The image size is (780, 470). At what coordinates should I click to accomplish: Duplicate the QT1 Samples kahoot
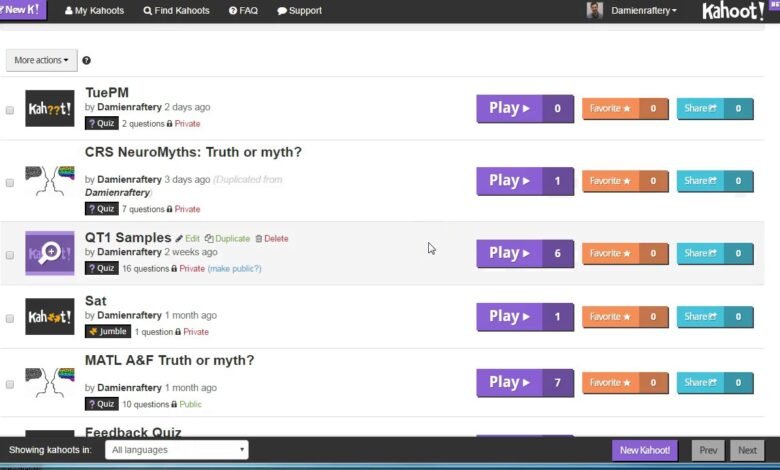227,239
